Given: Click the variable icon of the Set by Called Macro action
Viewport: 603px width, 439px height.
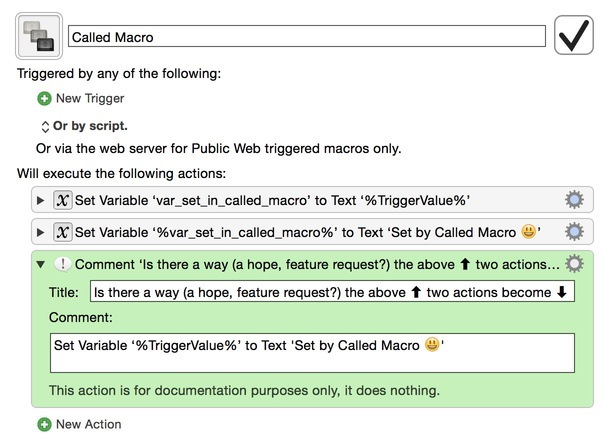Looking at the screenshot, I should pos(63,232).
